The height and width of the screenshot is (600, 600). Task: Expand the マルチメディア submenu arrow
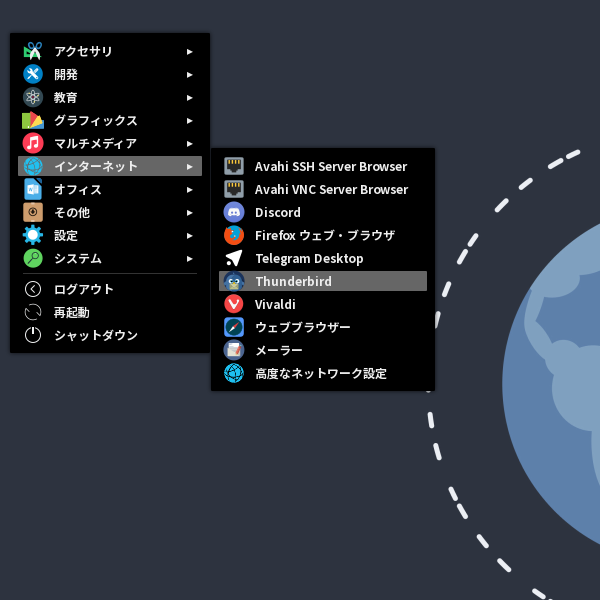189,143
